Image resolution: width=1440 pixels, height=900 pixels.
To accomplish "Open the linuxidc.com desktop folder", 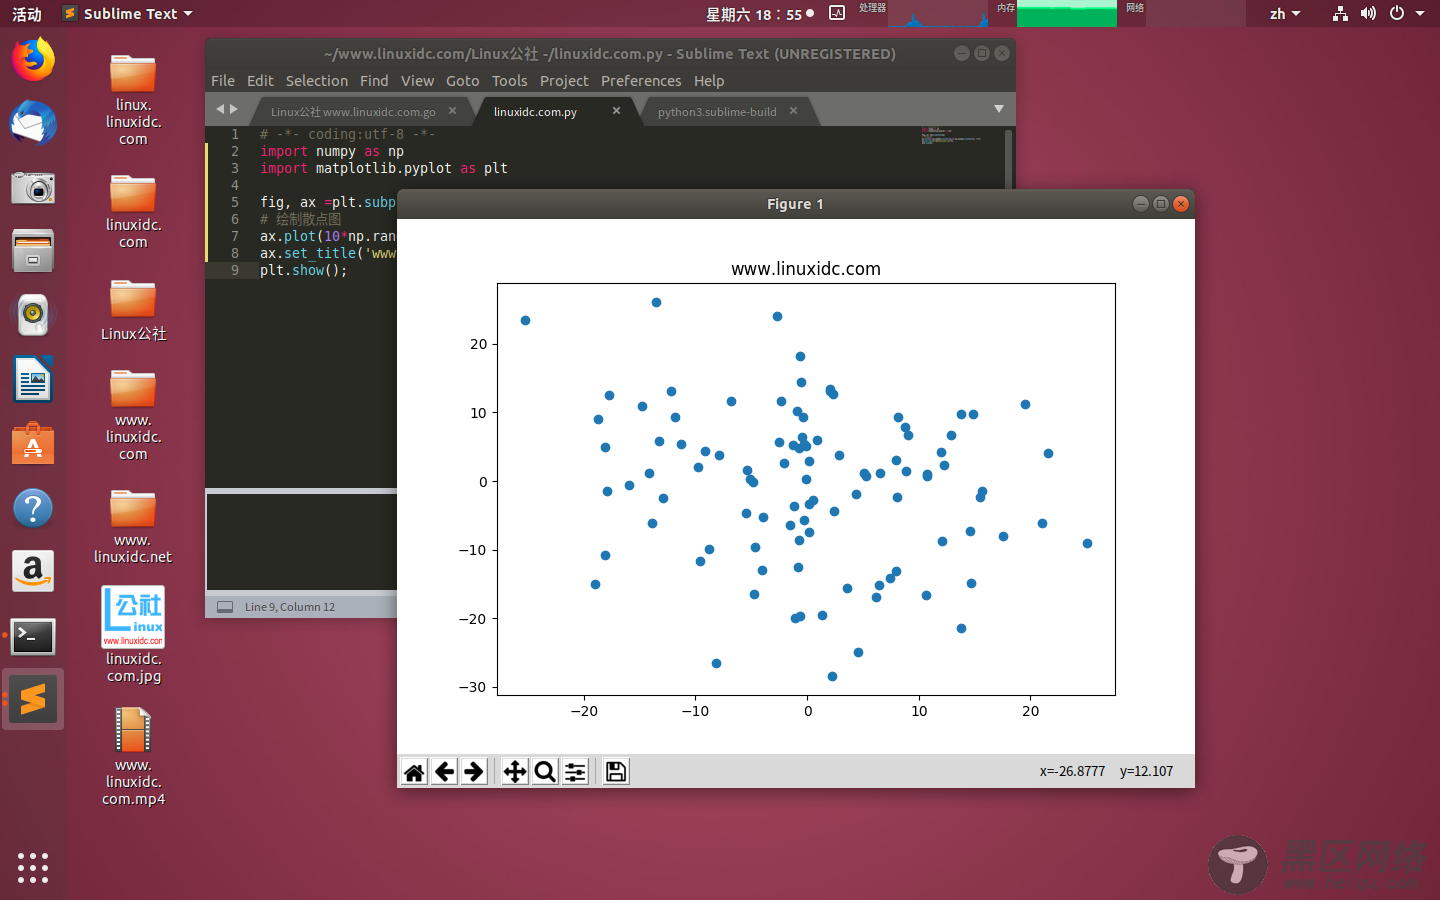I will 133,212.
